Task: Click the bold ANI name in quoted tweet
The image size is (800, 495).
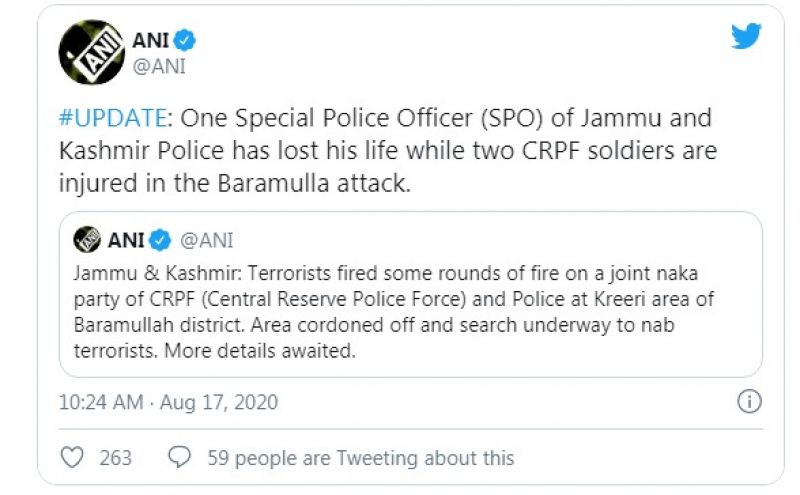Action: tap(127, 240)
